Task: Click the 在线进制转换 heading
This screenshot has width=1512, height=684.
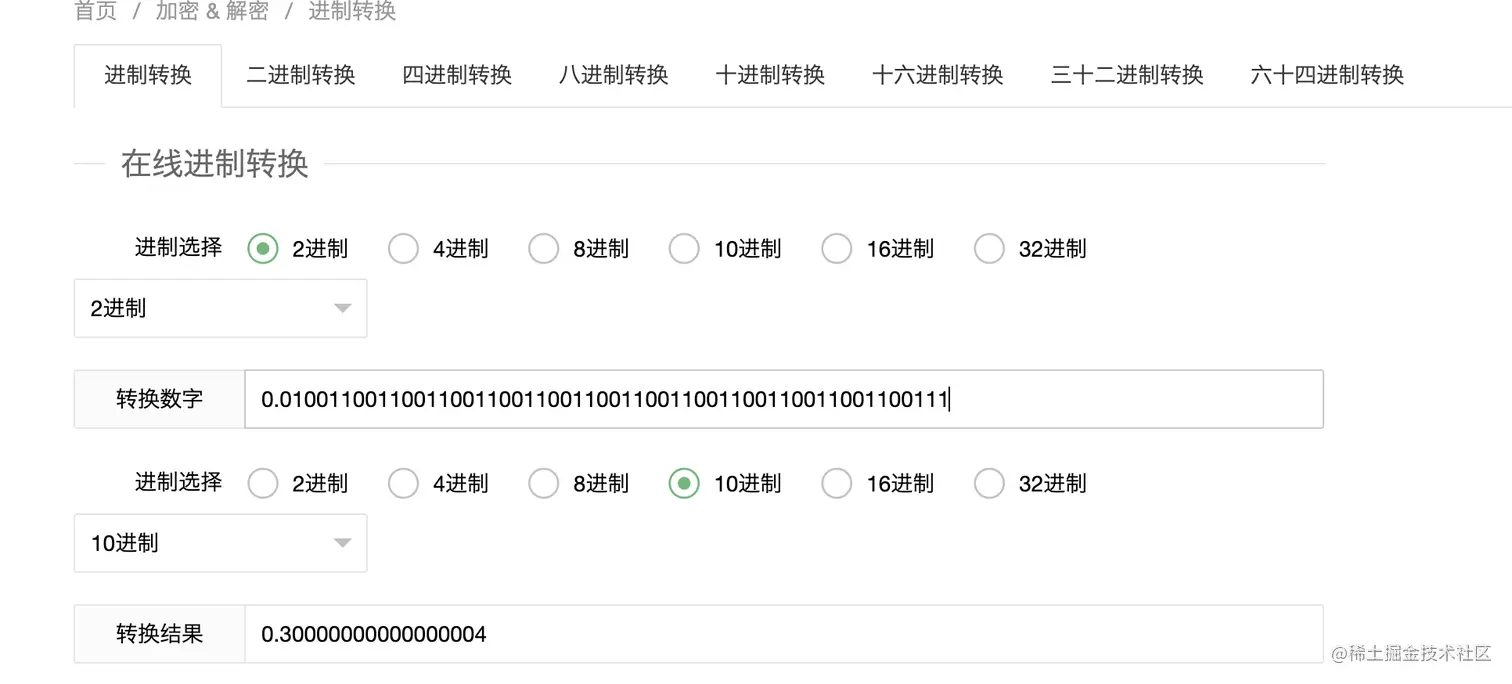Action: tap(215, 164)
